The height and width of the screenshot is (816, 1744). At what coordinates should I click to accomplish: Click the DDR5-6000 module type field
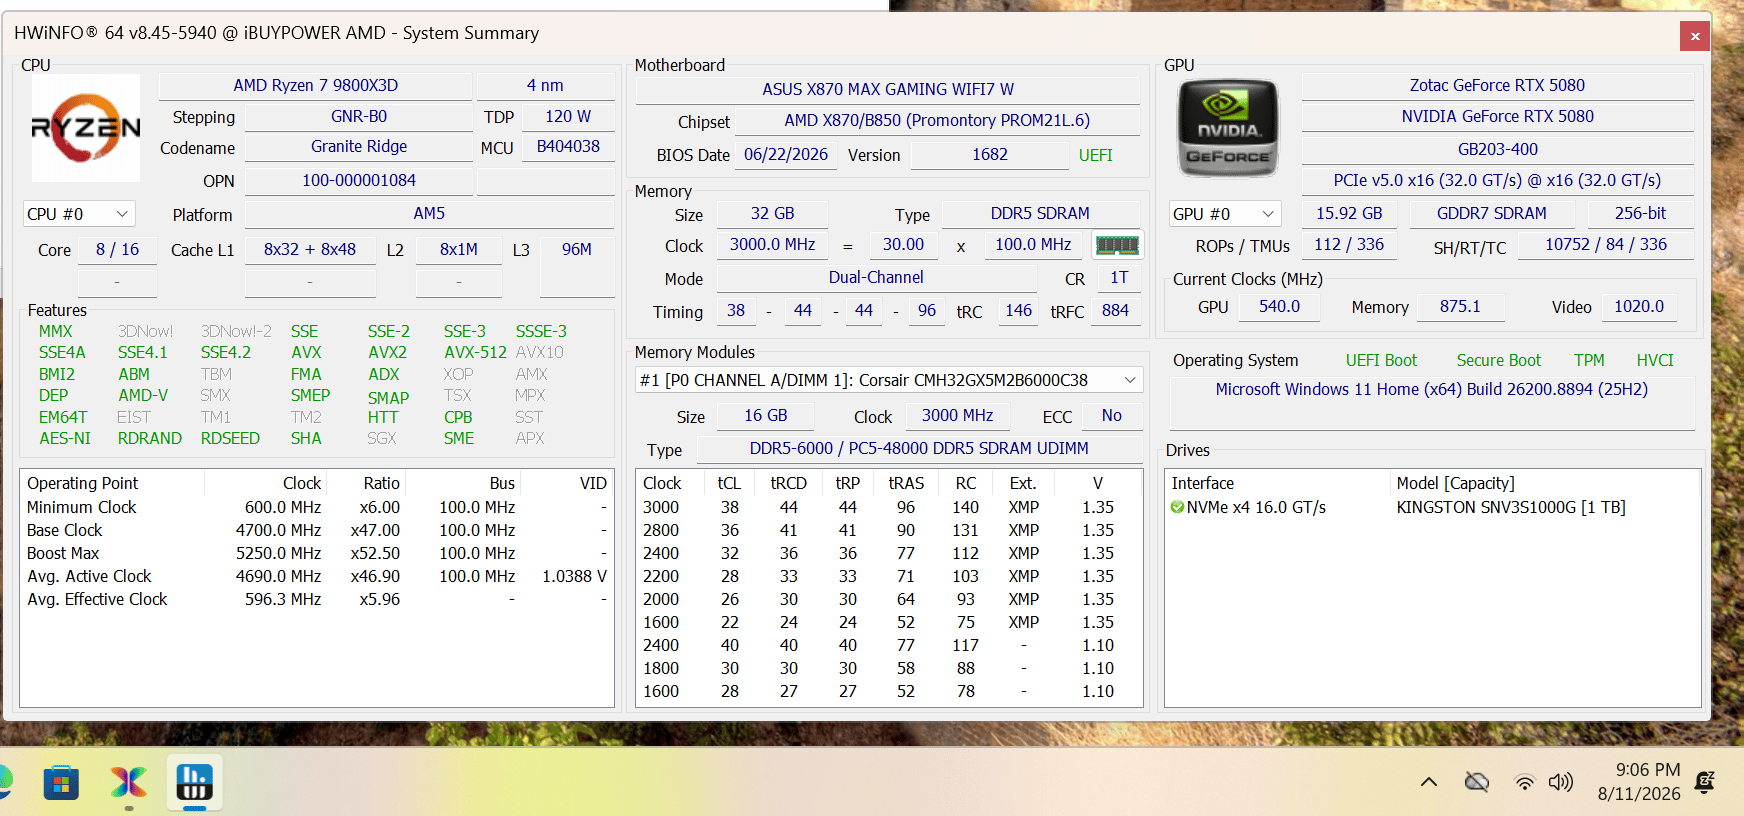point(919,448)
